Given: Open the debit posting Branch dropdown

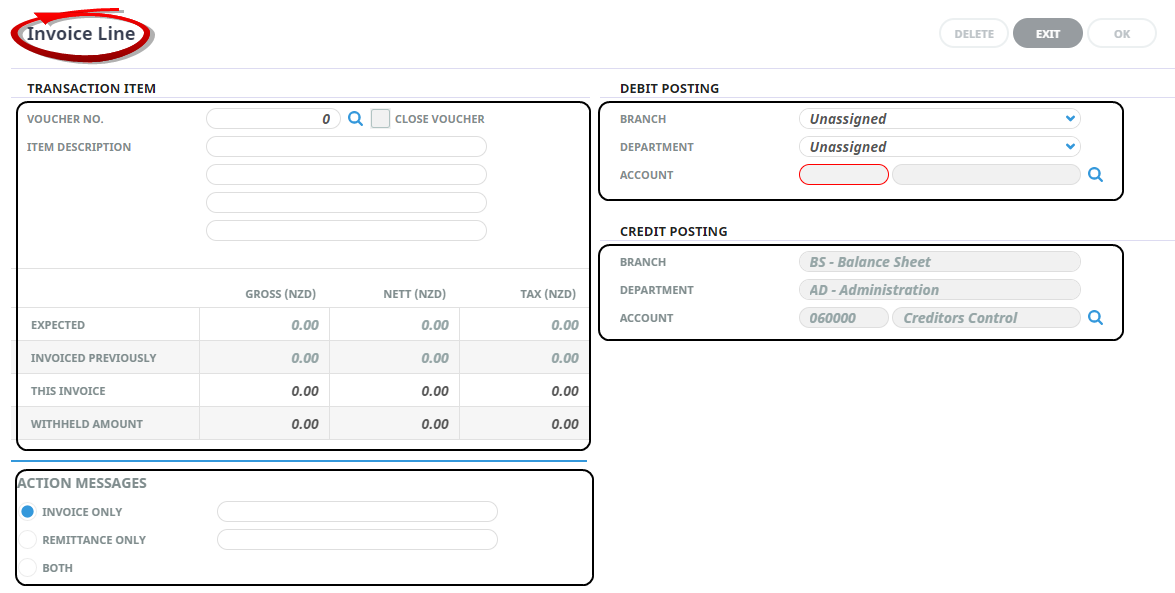Looking at the screenshot, I should (939, 119).
